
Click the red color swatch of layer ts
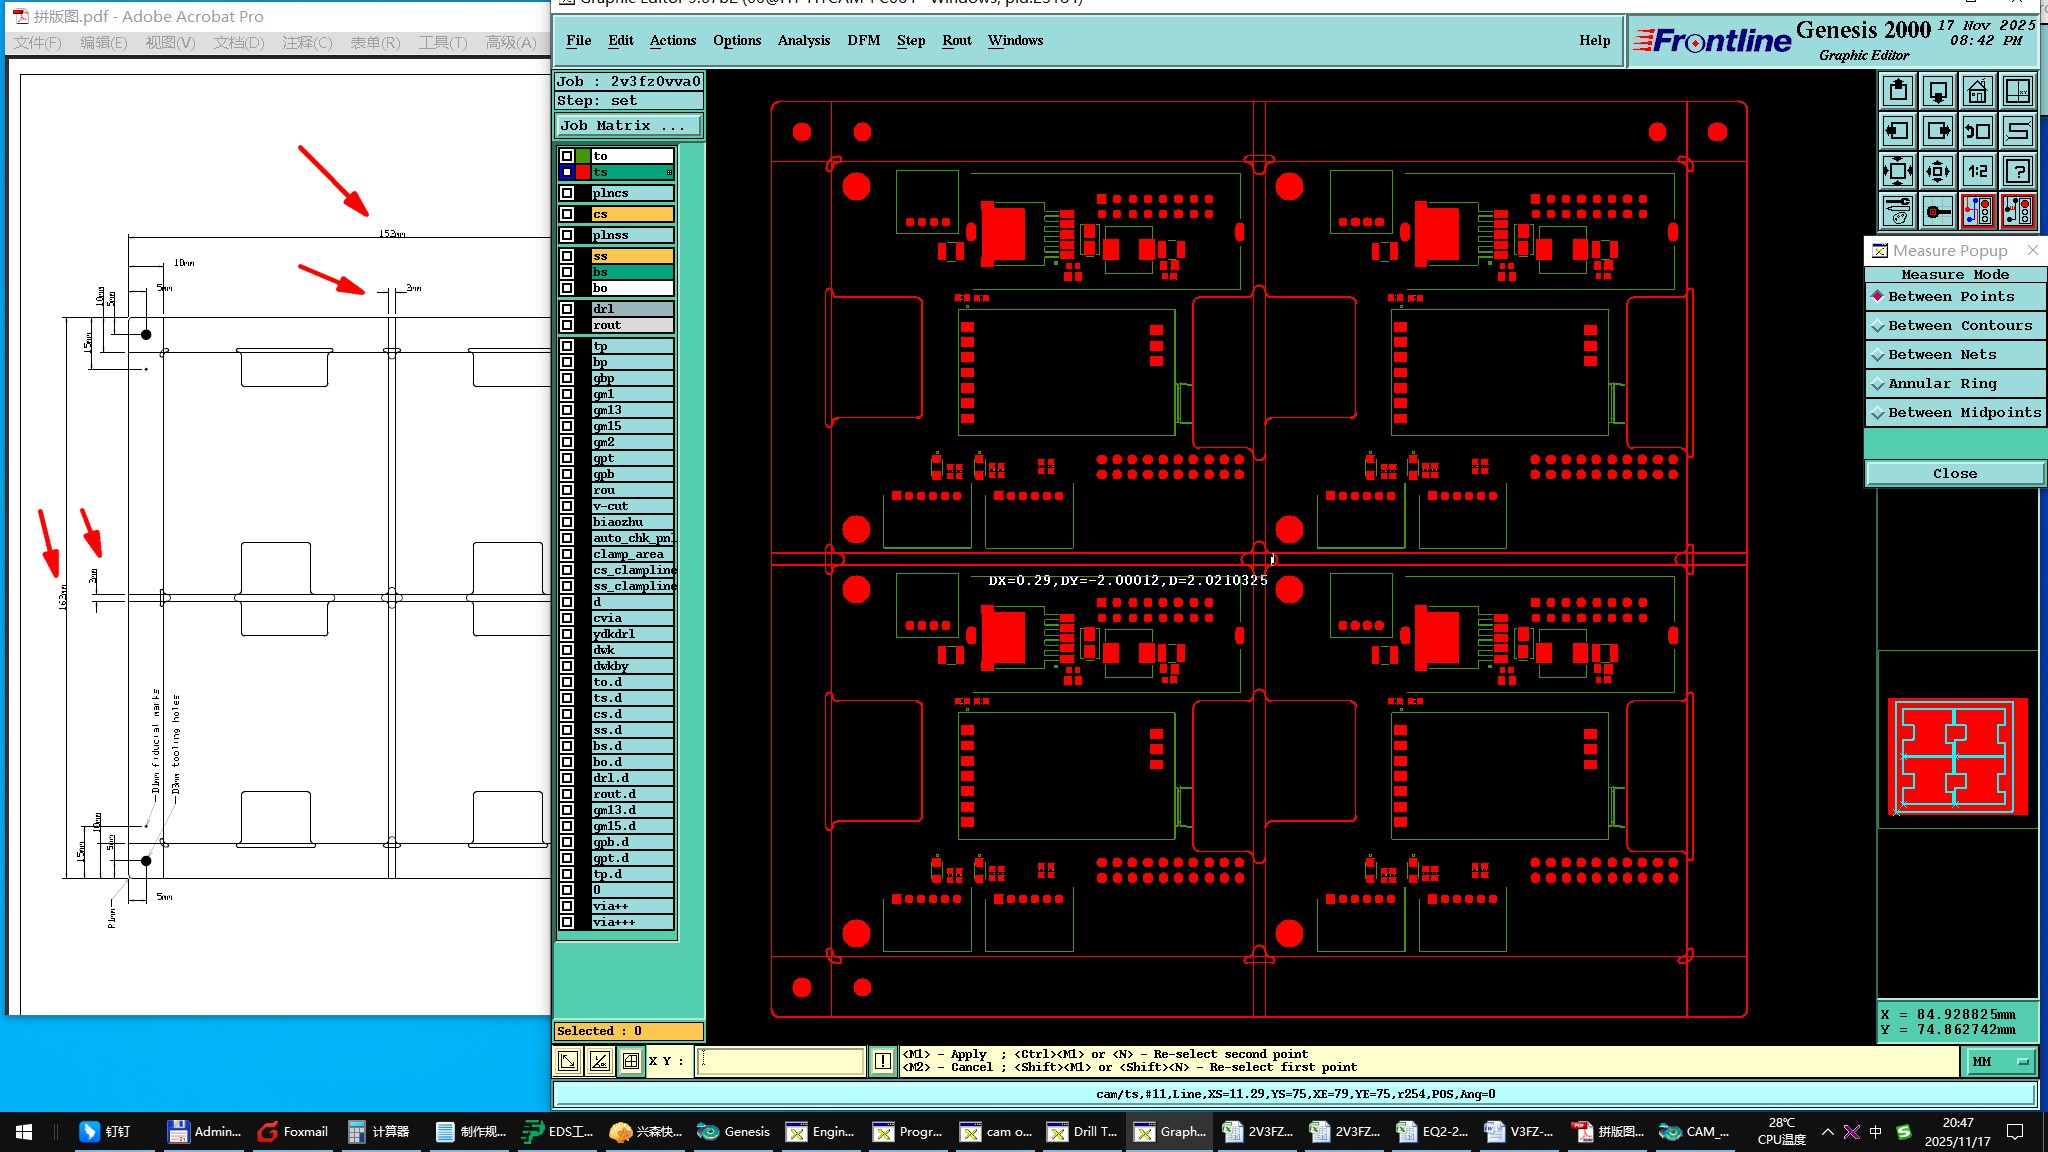coord(583,172)
